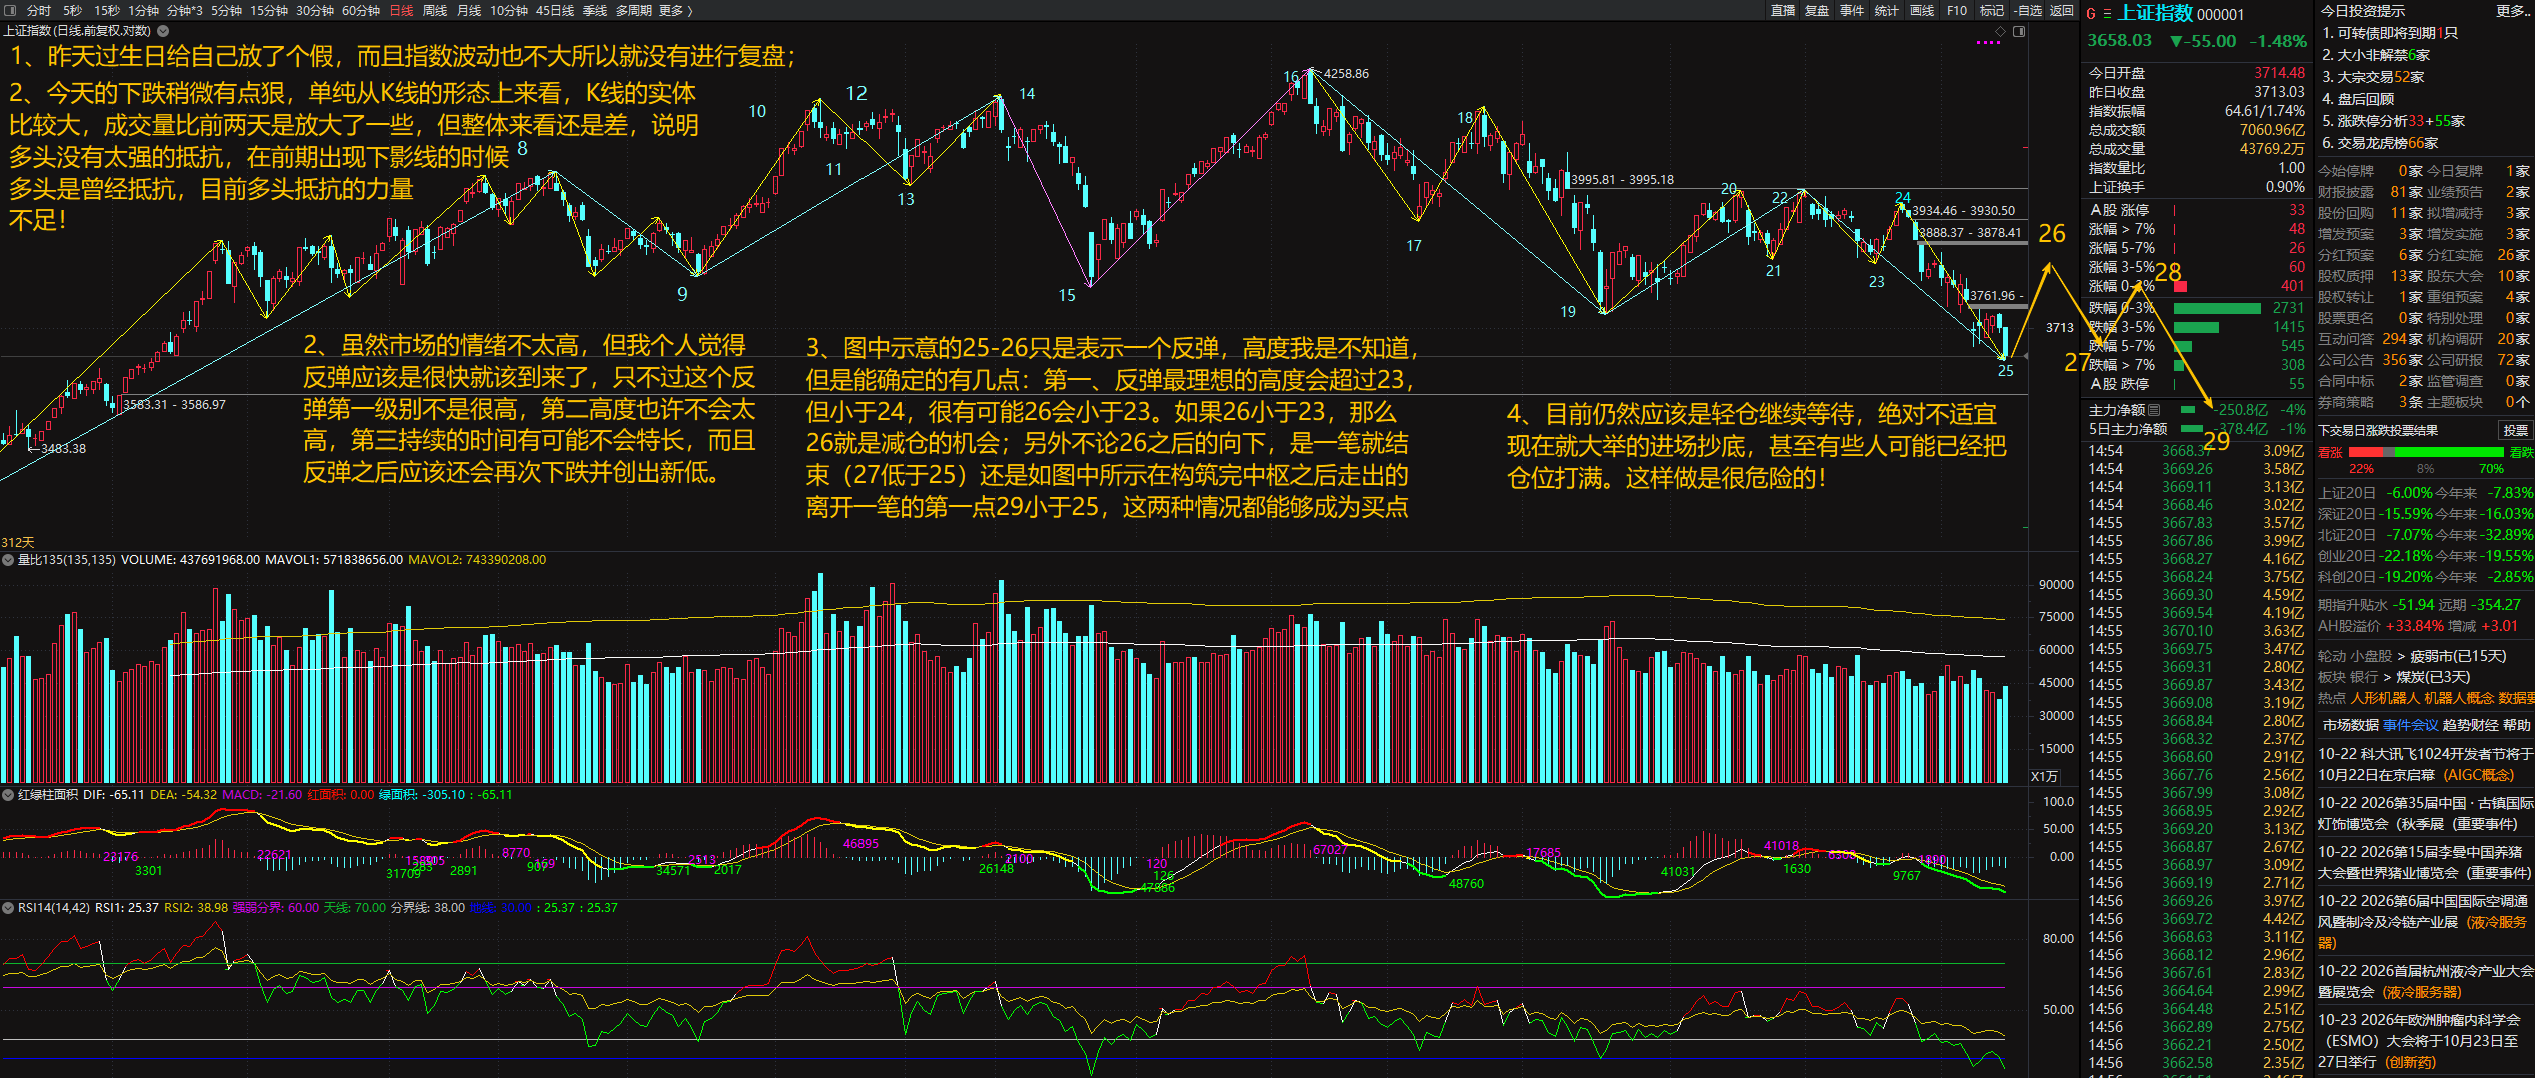Open the 市场数据 tab
This screenshot has width=2535, height=1078.
pos(2350,725)
